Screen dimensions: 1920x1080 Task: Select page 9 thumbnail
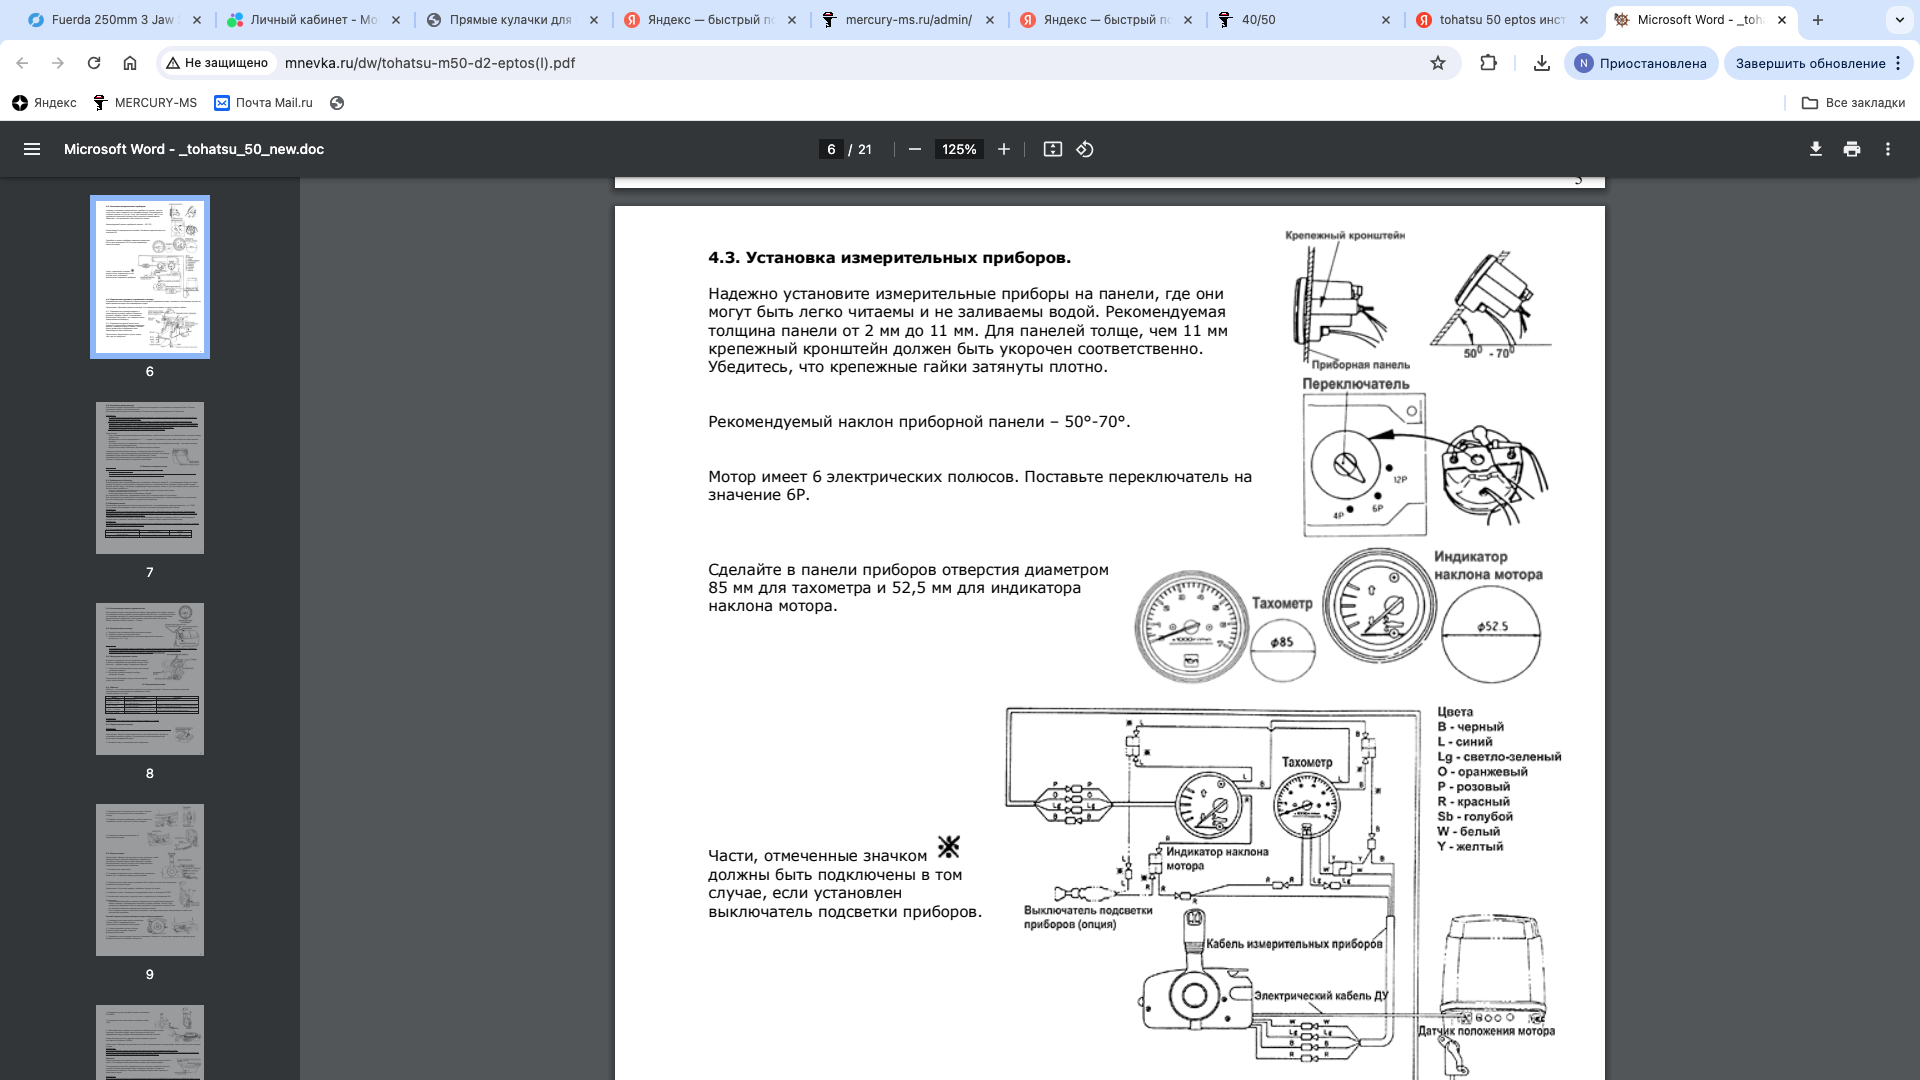pos(150,880)
